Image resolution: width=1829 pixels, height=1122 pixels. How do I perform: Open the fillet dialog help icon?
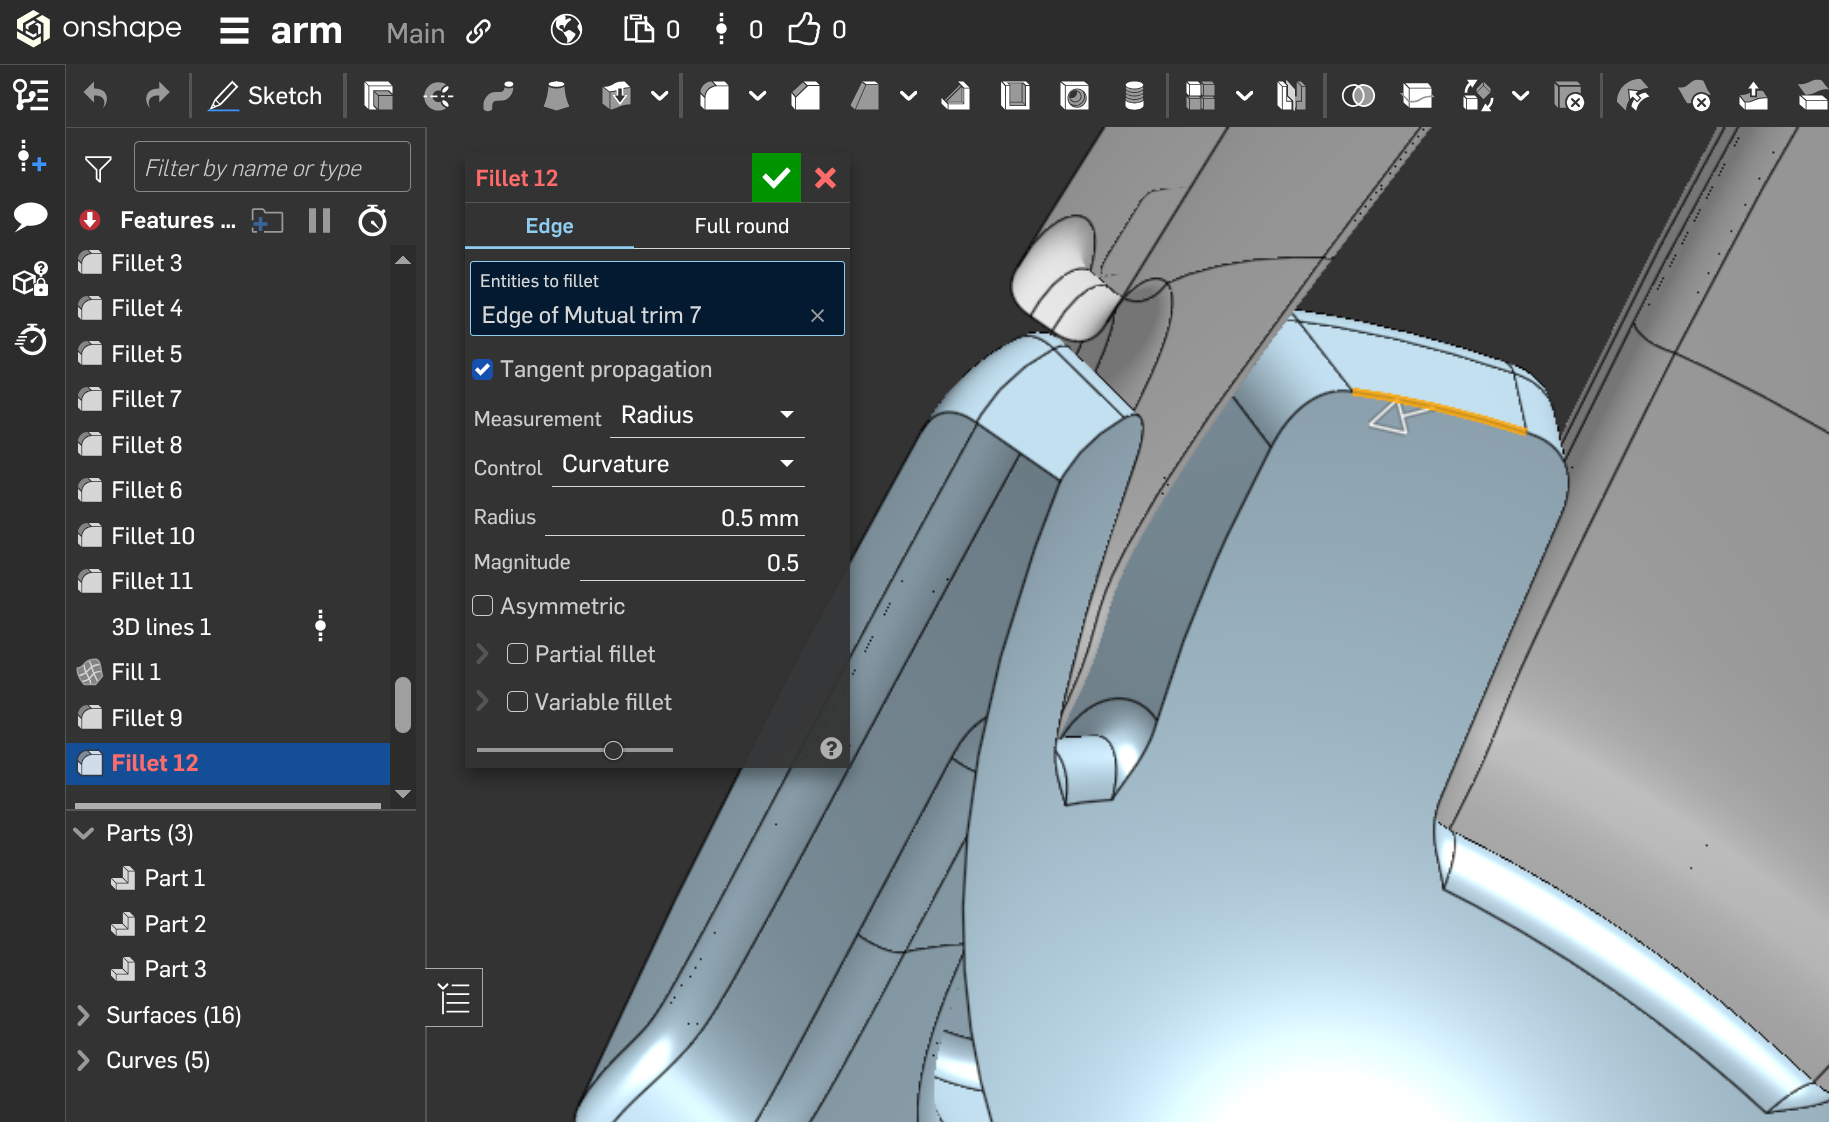point(831,749)
